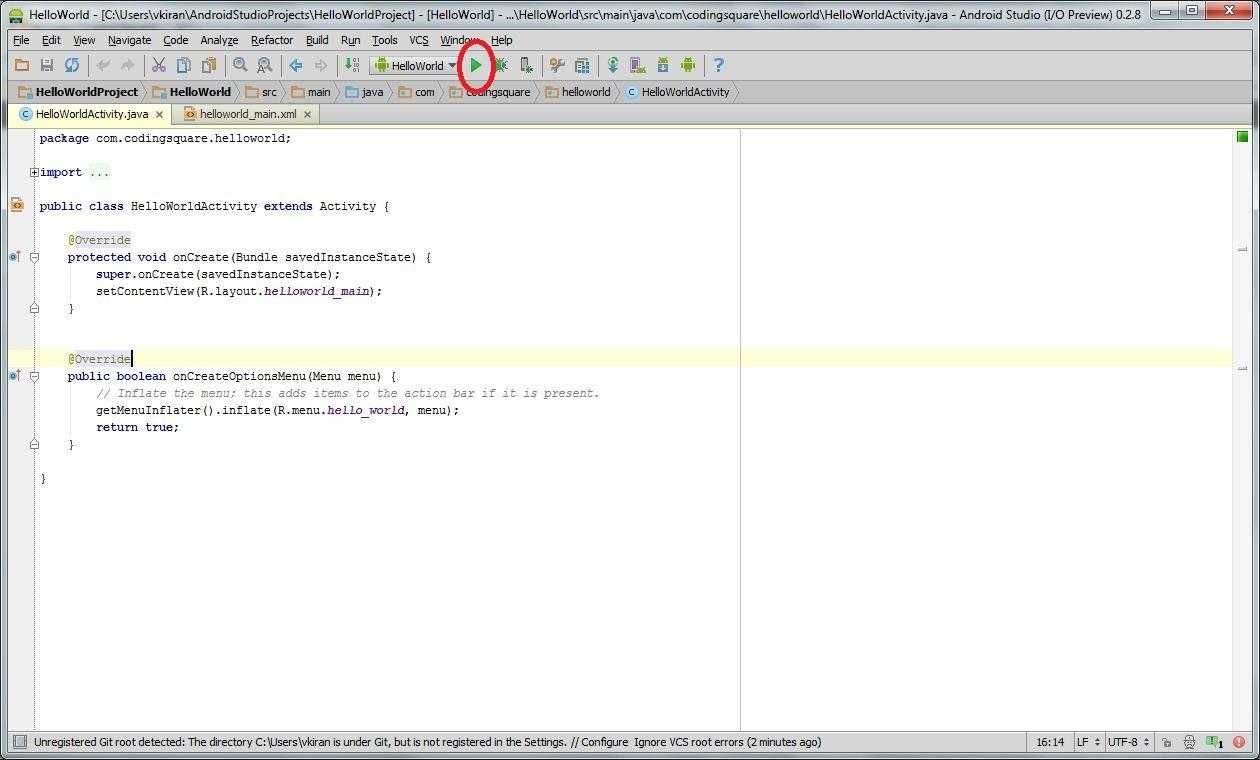This screenshot has width=1260, height=760.
Task: Click the helloworld breadcrumb folder
Action: [x=578, y=92]
